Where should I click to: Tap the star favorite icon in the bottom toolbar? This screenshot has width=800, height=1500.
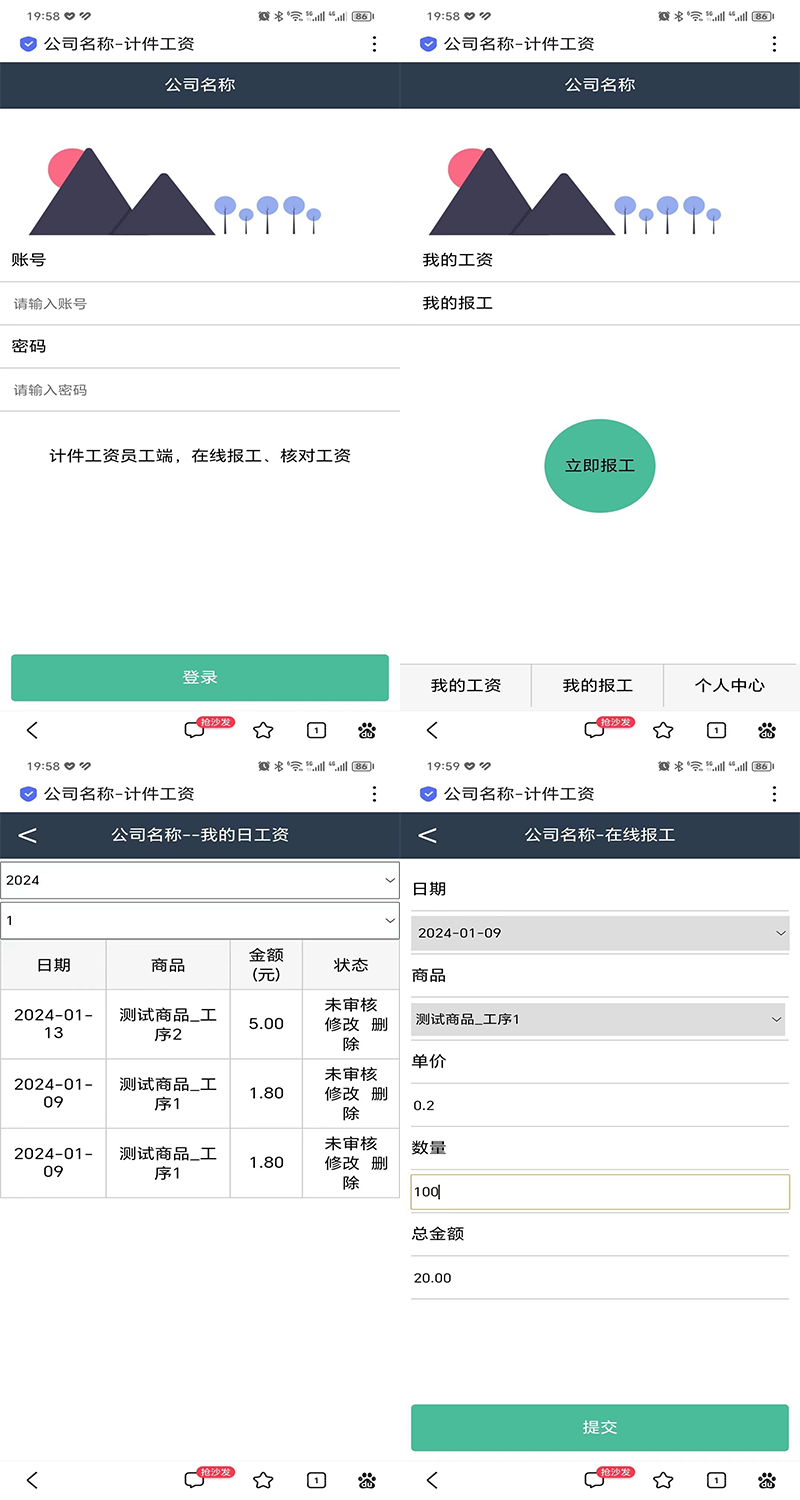263,730
